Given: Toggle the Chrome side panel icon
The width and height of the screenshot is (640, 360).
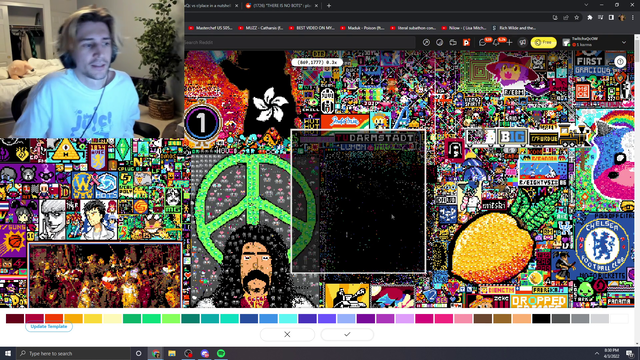Looking at the screenshot, I should [x=611, y=18].
